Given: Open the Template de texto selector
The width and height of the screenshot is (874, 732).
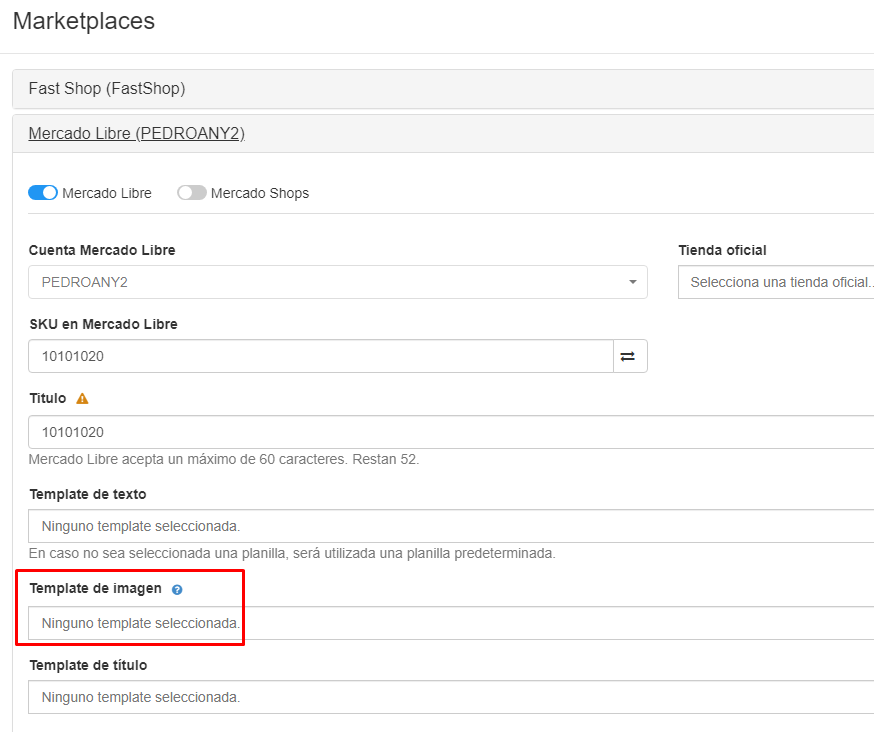Looking at the screenshot, I should (x=451, y=526).
